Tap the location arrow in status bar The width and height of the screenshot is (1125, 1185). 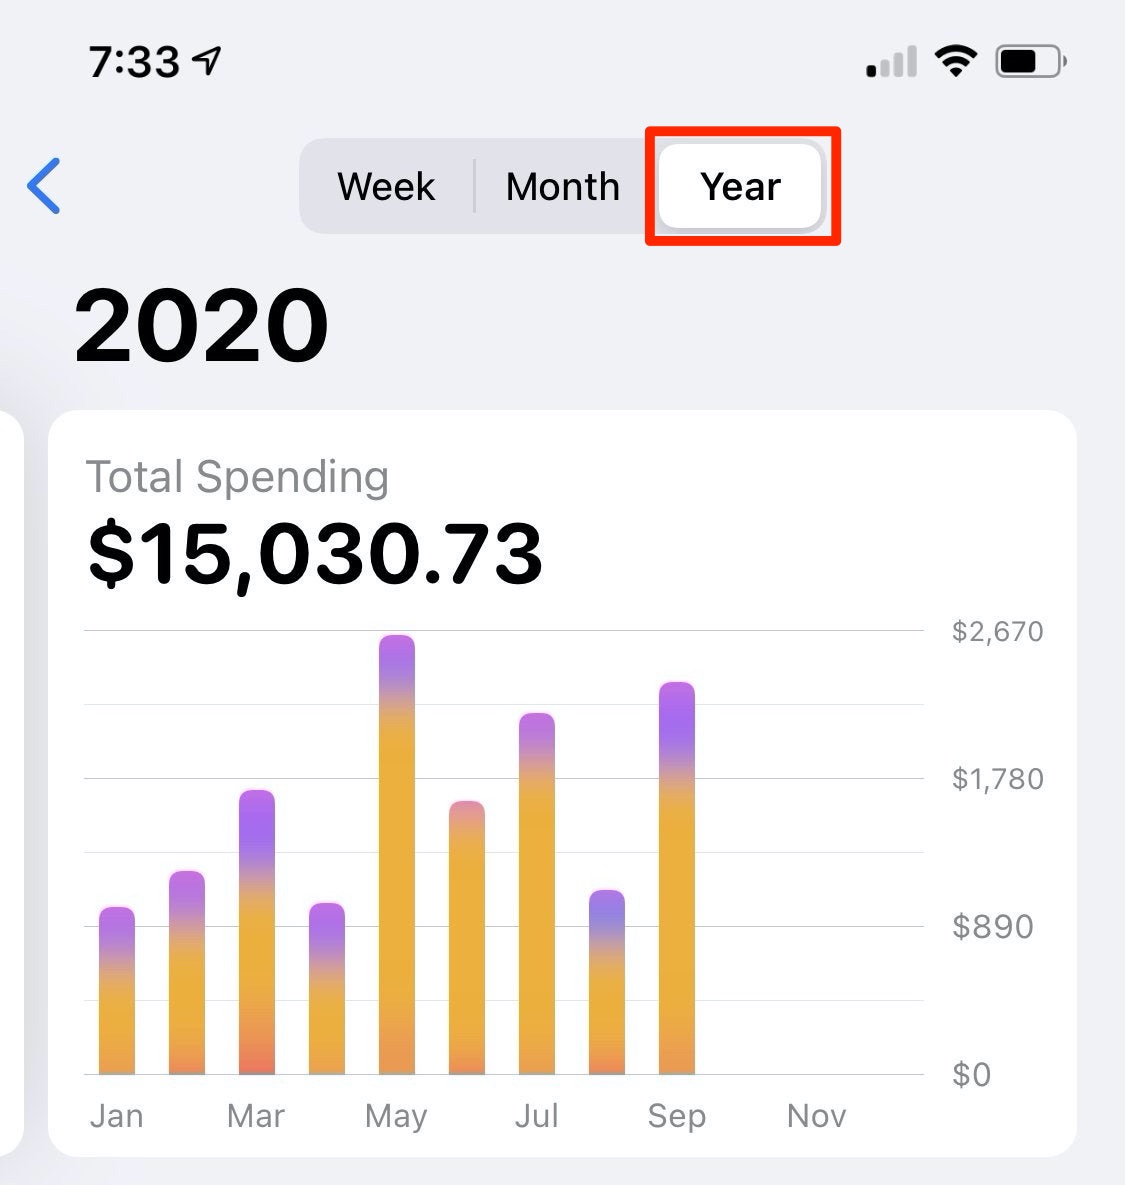click(207, 60)
